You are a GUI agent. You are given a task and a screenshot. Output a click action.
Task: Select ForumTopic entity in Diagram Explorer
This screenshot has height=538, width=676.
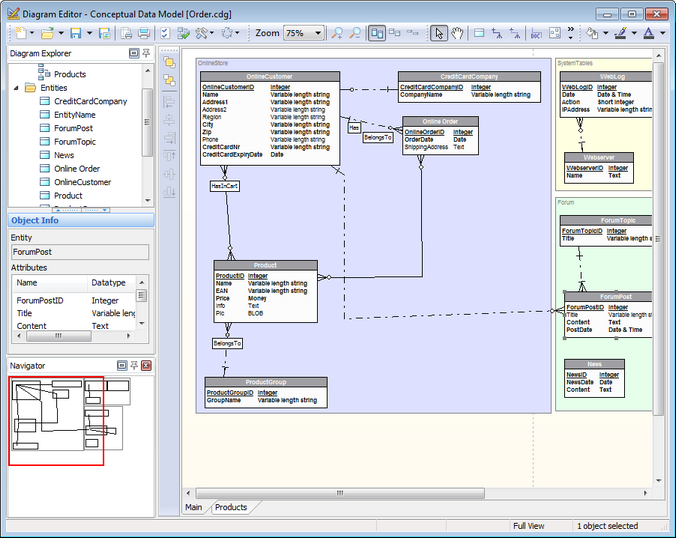pyautogui.click(x=74, y=142)
